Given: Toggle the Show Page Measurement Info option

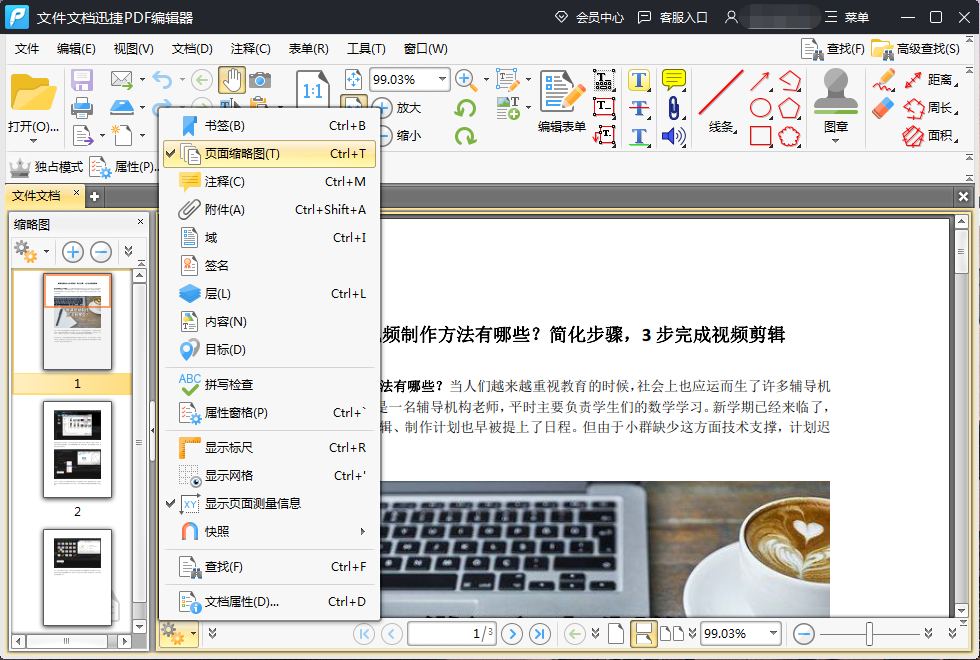Looking at the screenshot, I should pyautogui.click(x=269, y=503).
